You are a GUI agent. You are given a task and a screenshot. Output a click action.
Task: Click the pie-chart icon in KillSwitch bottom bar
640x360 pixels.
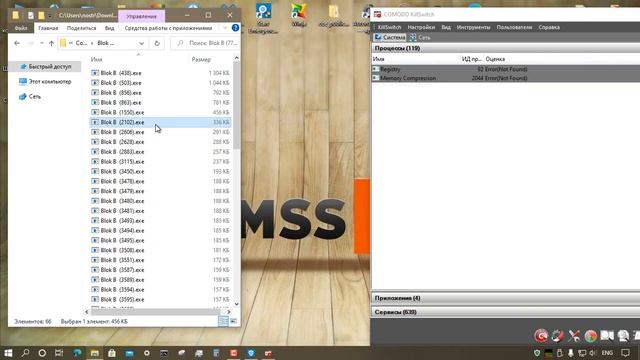(x=590, y=336)
